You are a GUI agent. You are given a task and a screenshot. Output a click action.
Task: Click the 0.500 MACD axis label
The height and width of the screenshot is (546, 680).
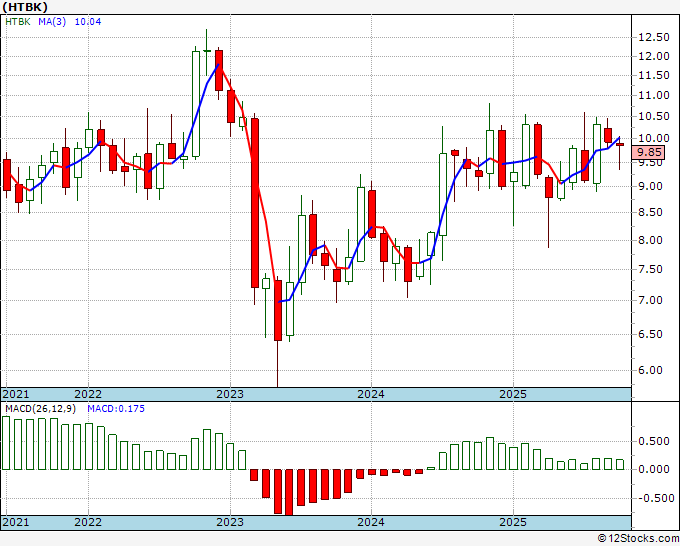coord(654,441)
